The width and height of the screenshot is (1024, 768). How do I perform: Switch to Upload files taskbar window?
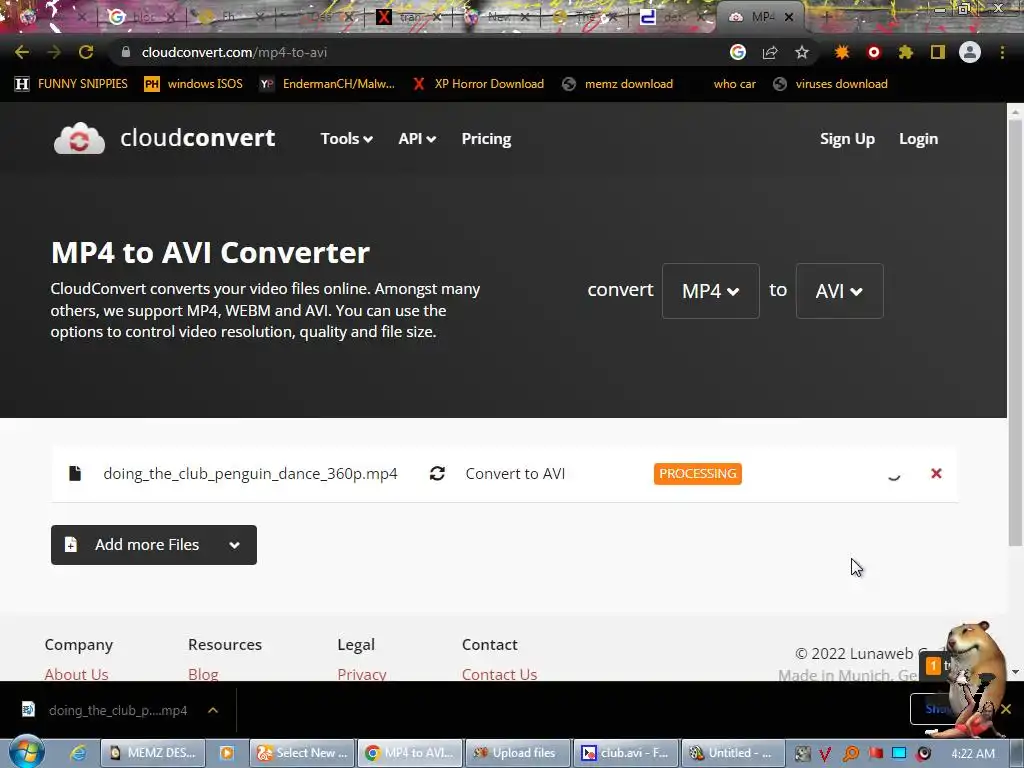click(x=517, y=753)
